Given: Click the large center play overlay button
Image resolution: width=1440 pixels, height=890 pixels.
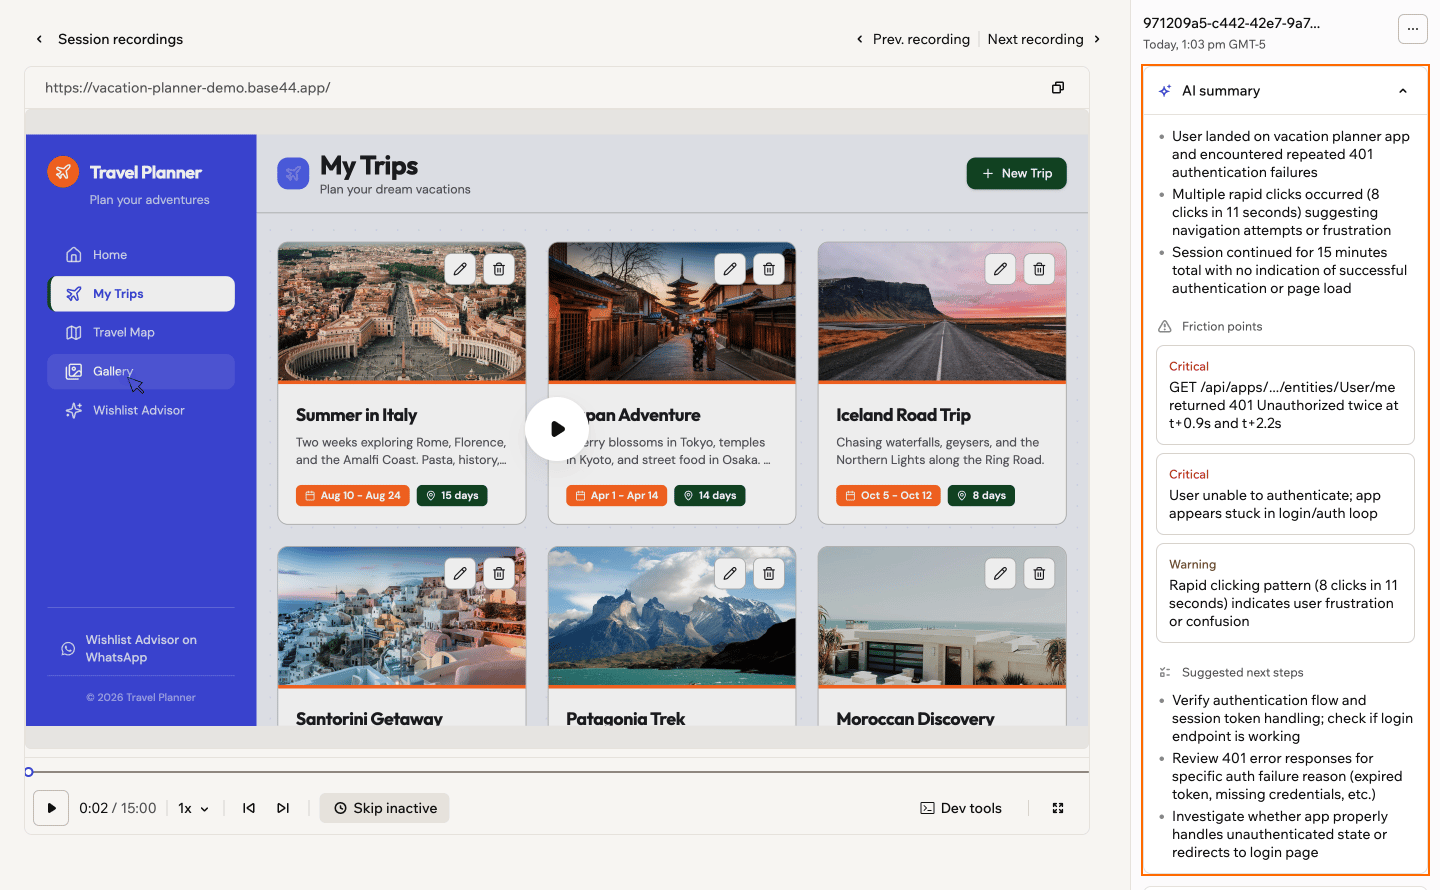Looking at the screenshot, I should pos(557,429).
